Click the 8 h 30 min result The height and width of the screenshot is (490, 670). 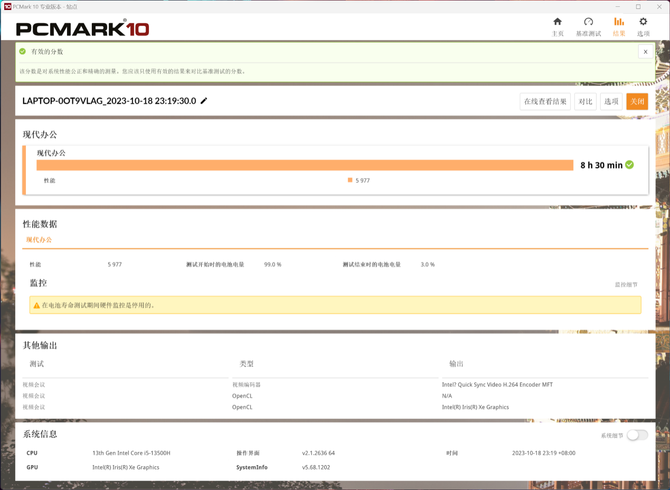[x=601, y=165]
